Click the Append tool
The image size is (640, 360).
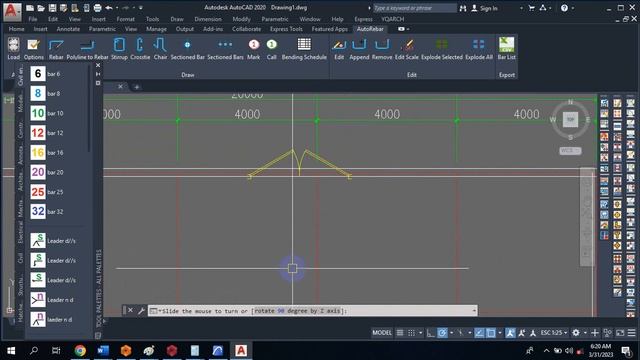pyautogui.click(x=359, y=49)
